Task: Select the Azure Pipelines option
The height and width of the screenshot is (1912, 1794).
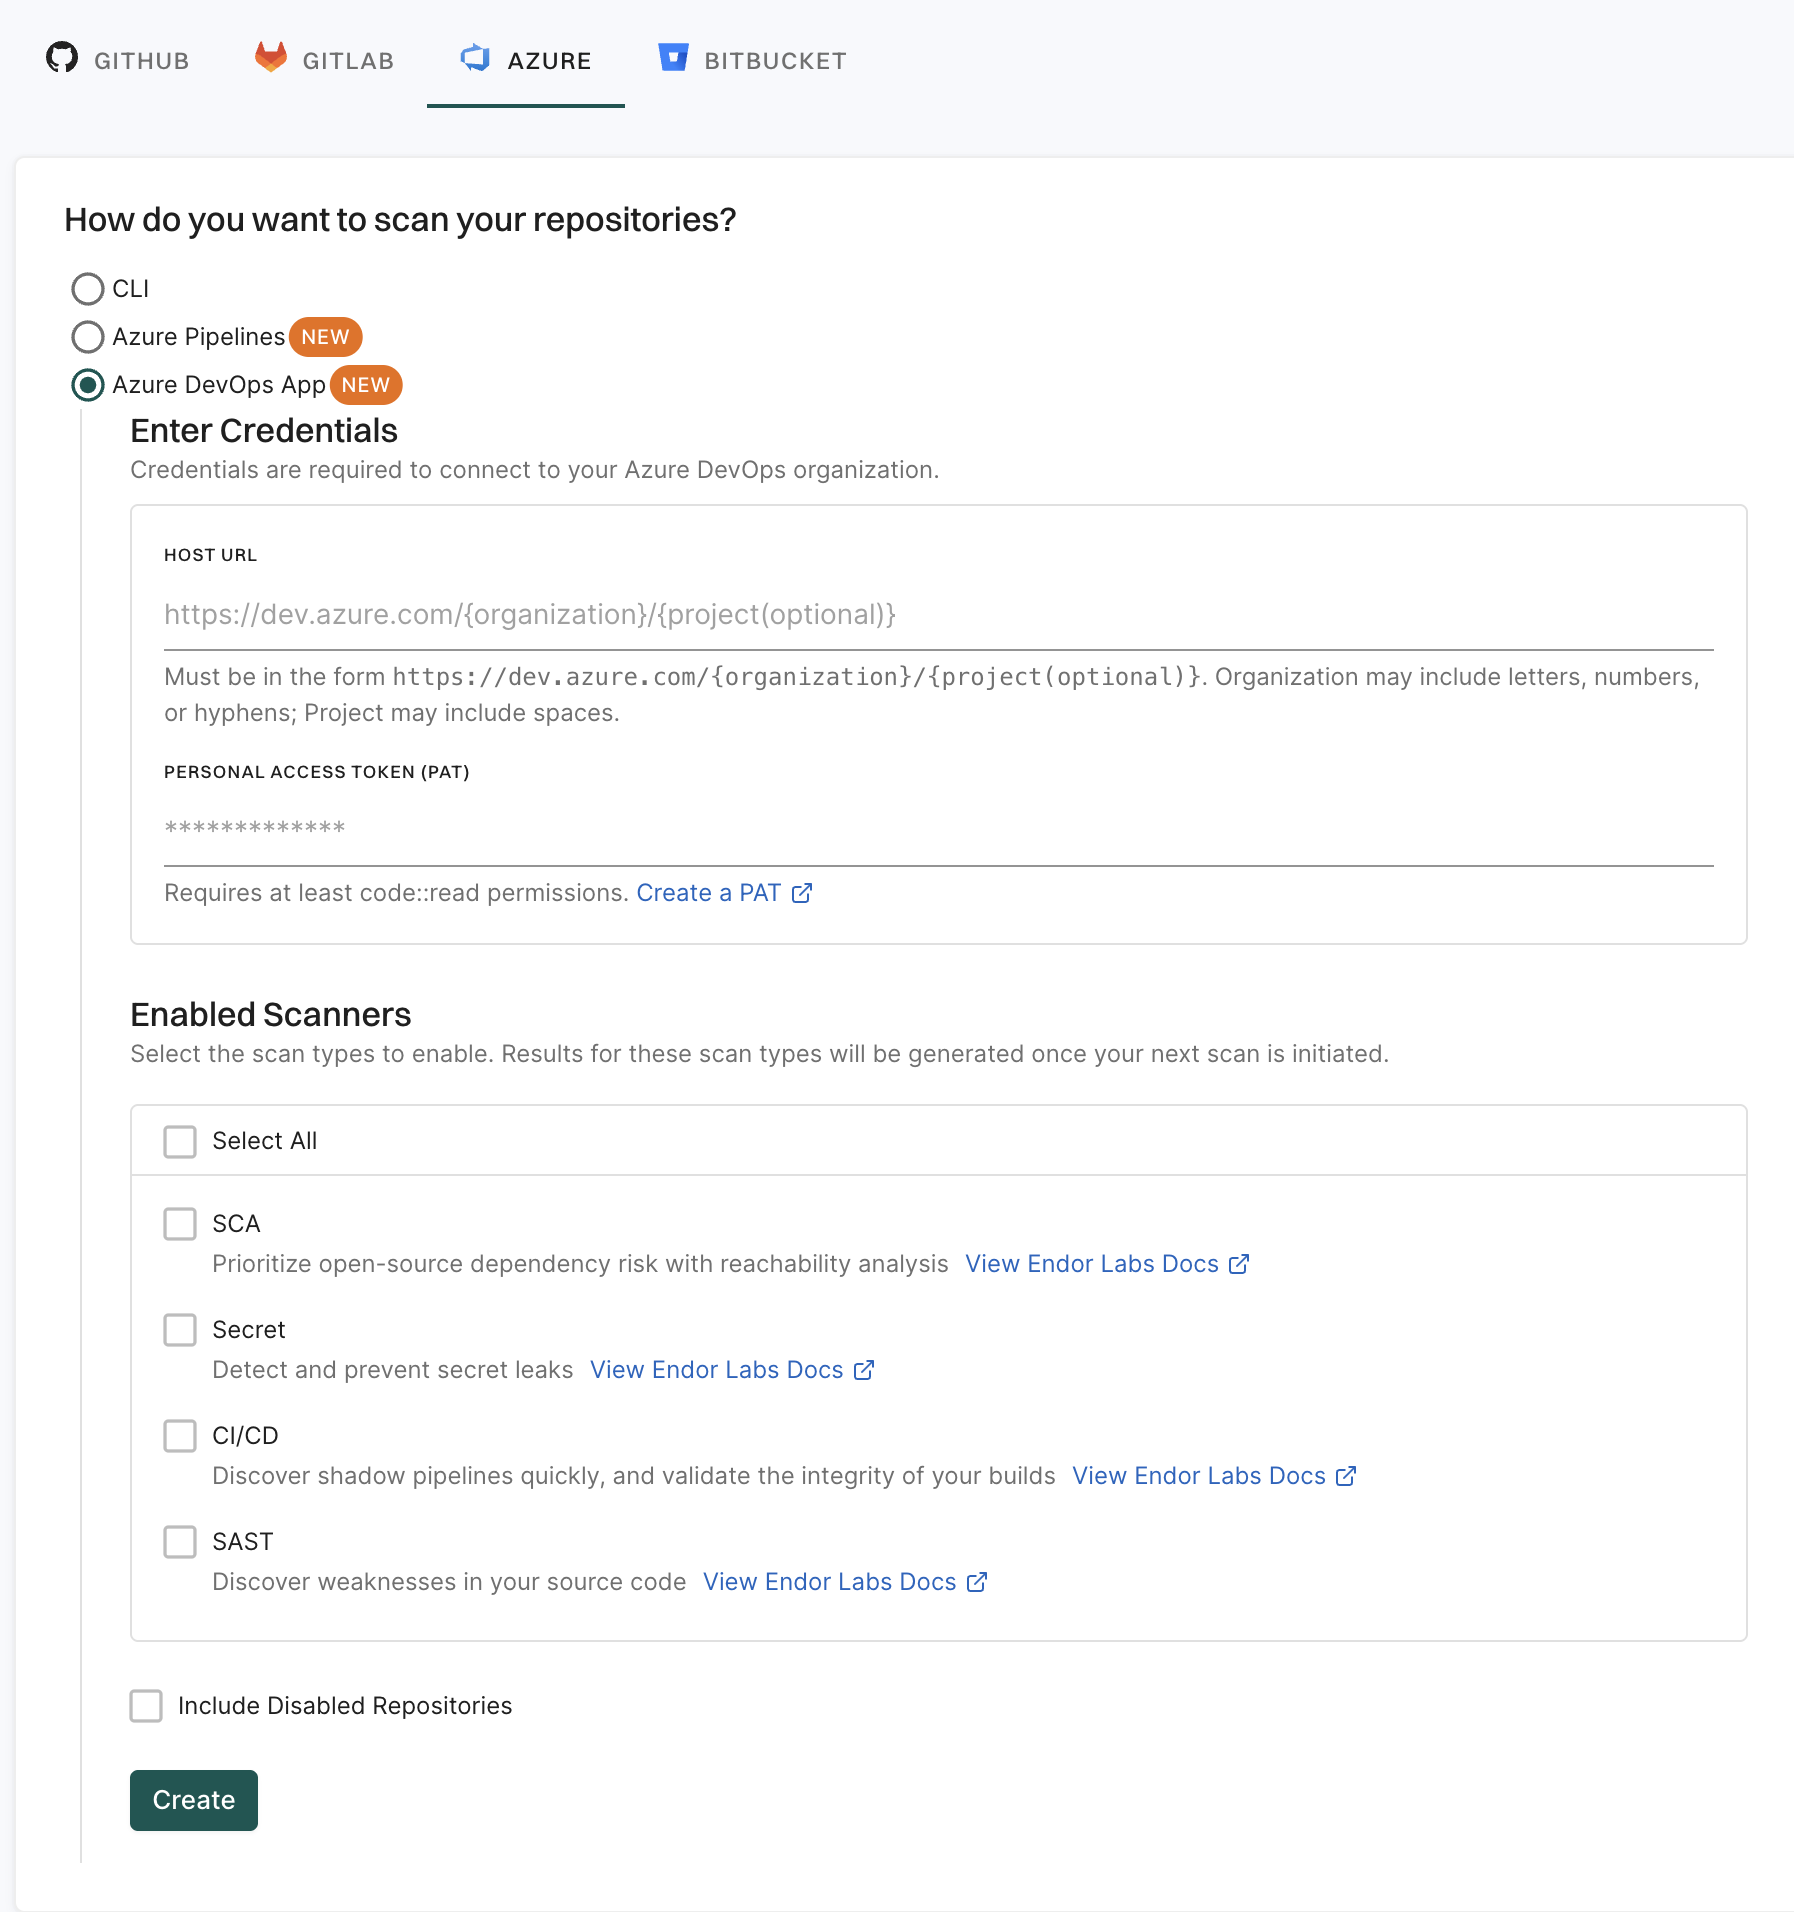Action: 87,337
